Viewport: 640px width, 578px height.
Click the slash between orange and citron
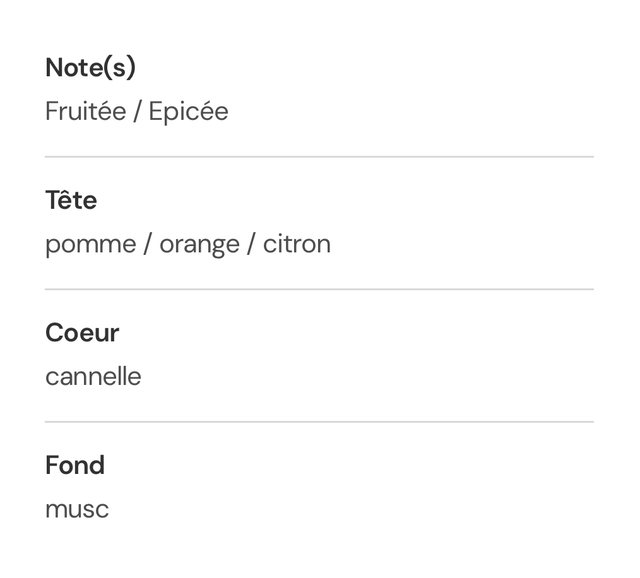(x=251, y=245)
